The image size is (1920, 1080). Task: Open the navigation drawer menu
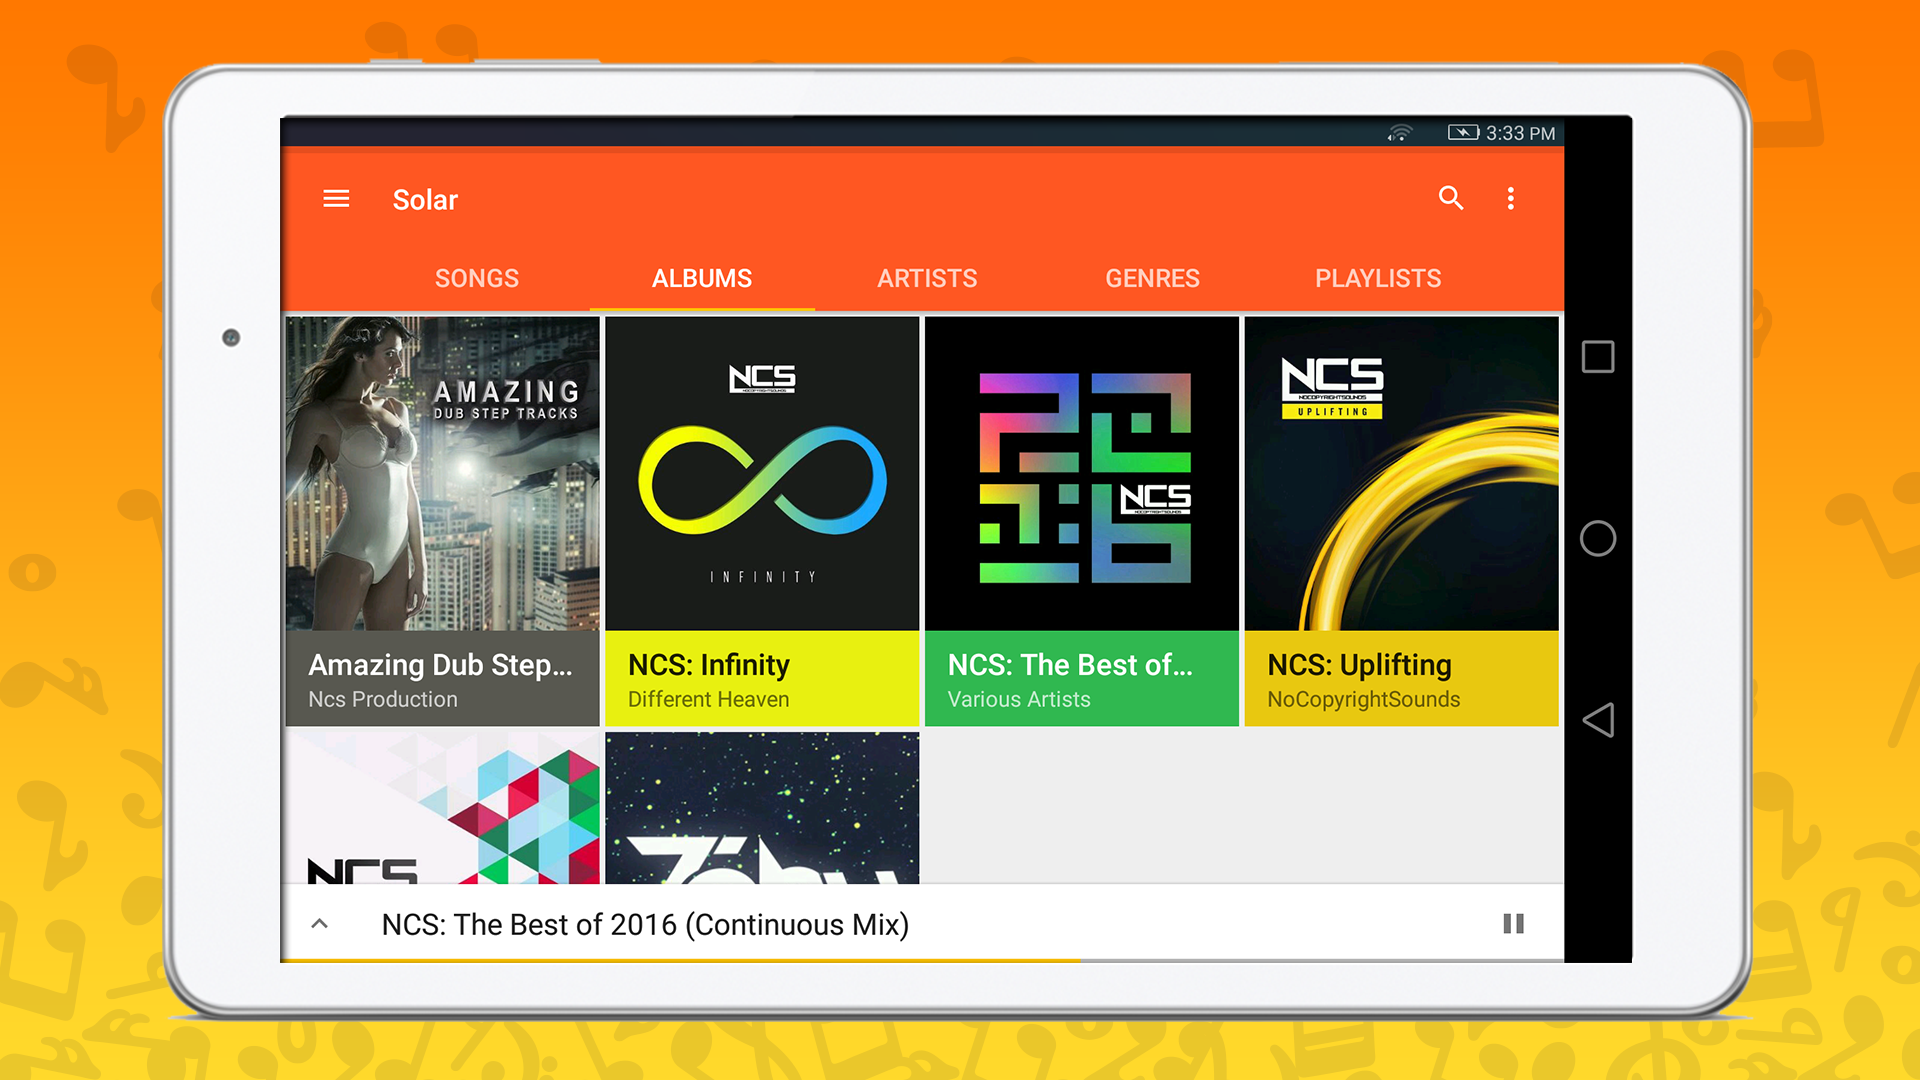pos(336,198)
